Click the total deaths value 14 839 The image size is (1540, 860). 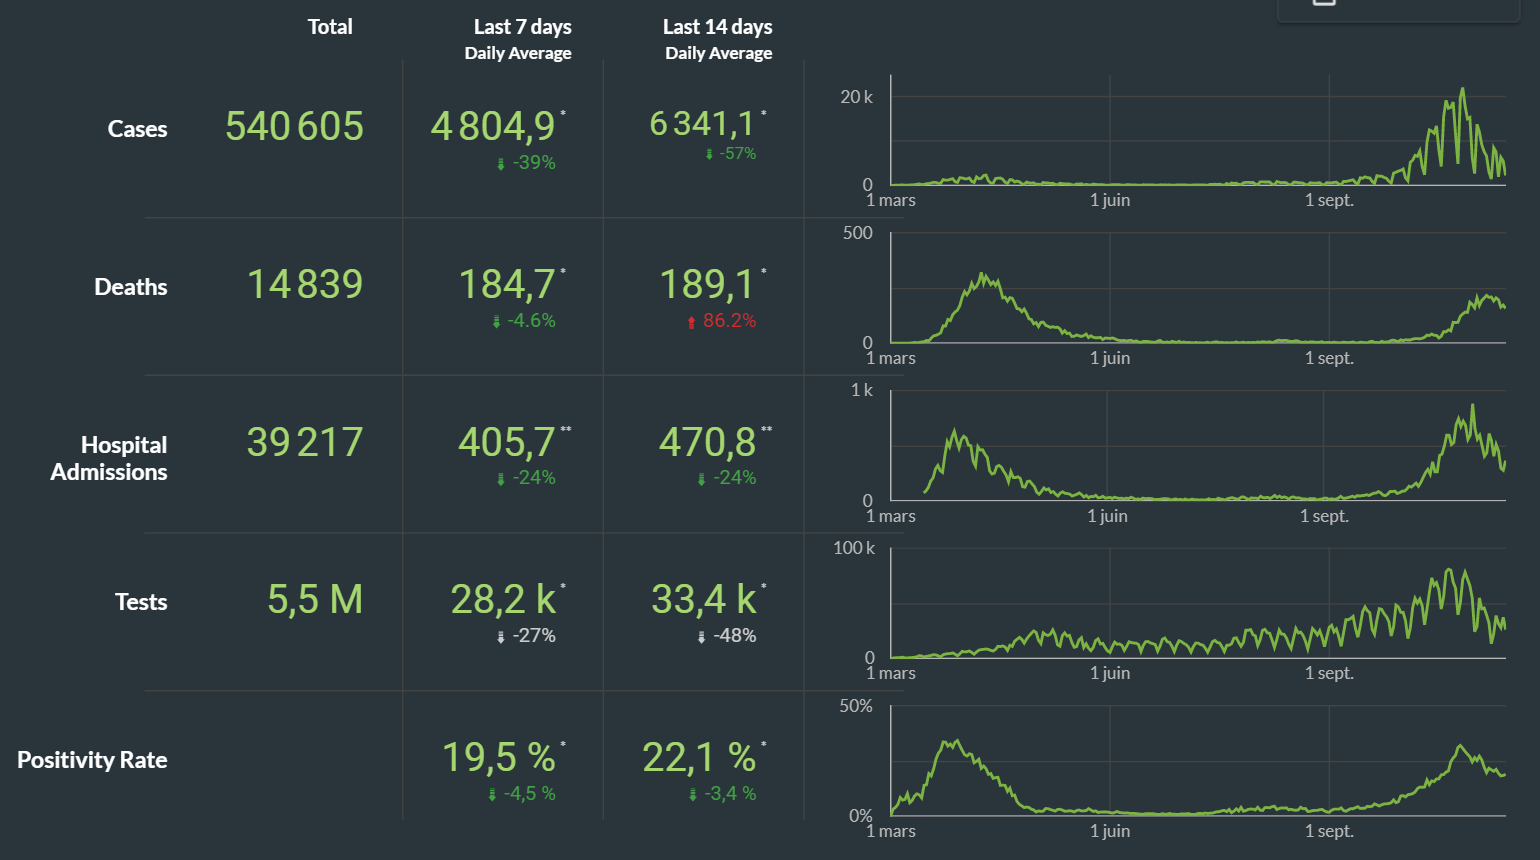[304, 284]
